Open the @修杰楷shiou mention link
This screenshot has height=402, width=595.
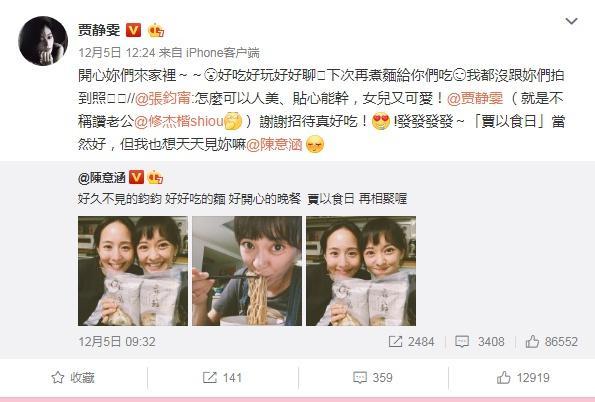pos(179,121)
